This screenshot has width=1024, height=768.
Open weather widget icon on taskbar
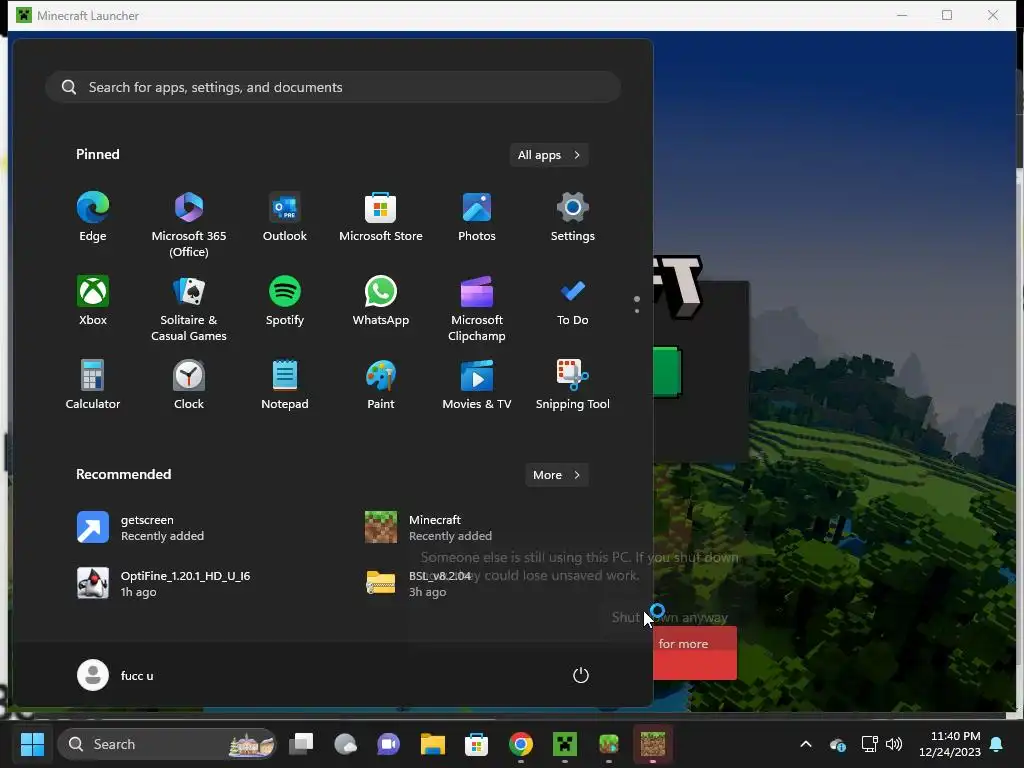[x=345, y=744]
